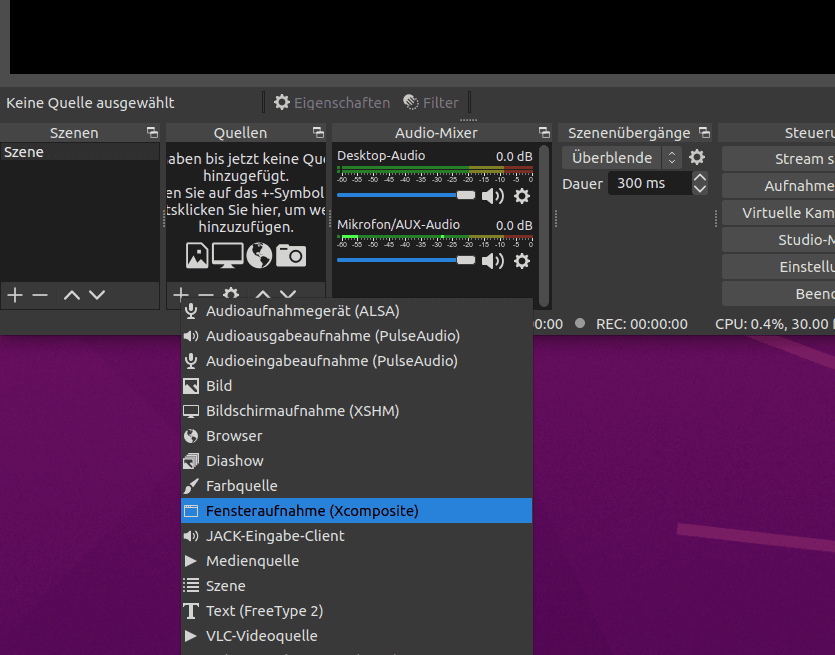
Task: Mute the Desktop-Audio speaker
Action: 493,196
